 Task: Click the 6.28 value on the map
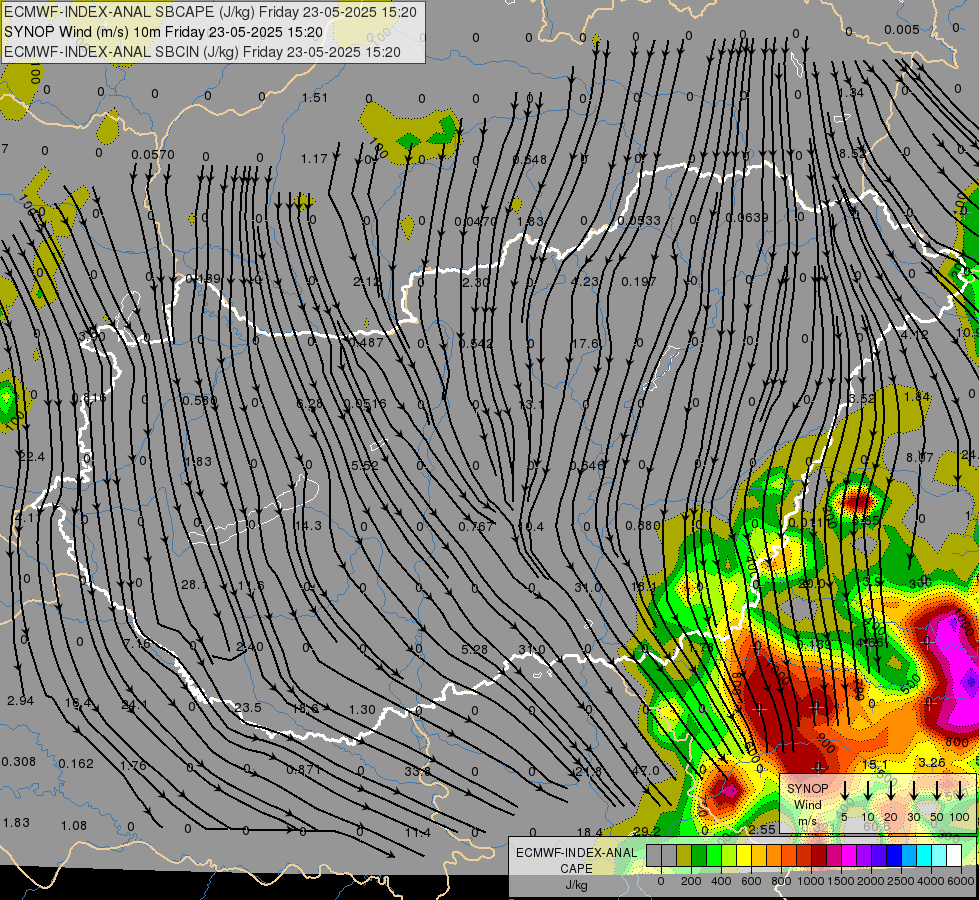(310, 403)
